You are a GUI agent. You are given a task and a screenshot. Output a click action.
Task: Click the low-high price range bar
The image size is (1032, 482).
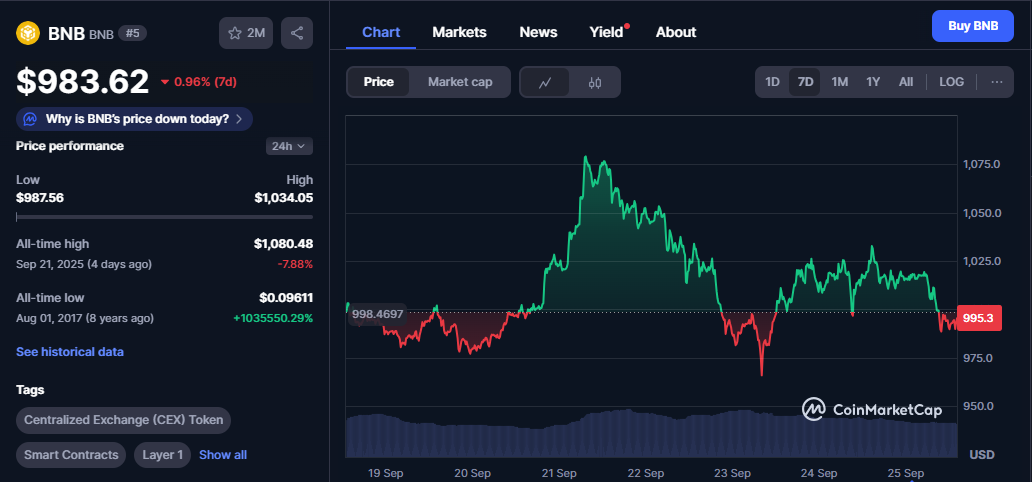[164, 216]
